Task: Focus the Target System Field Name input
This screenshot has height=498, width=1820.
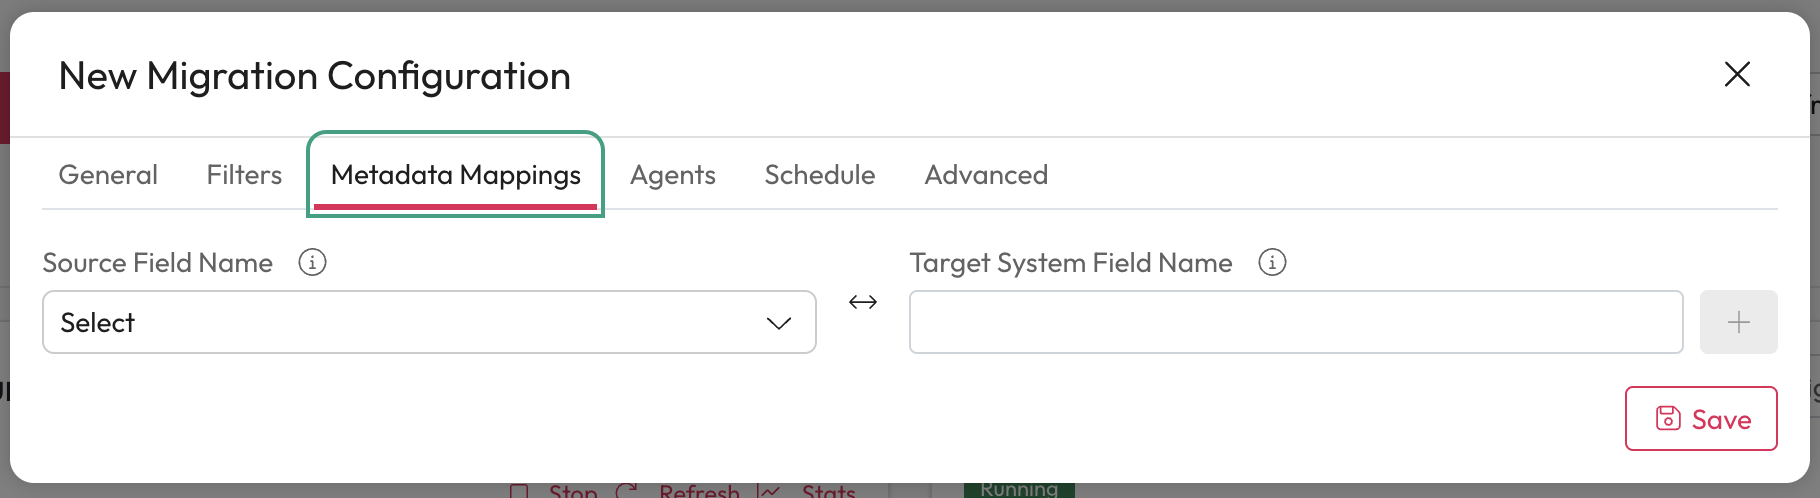Action: [1296, 322]
